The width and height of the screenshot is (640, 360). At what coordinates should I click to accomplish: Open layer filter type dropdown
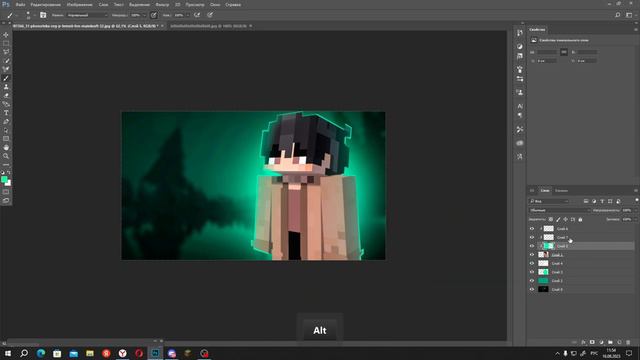(x=549, y=201)
